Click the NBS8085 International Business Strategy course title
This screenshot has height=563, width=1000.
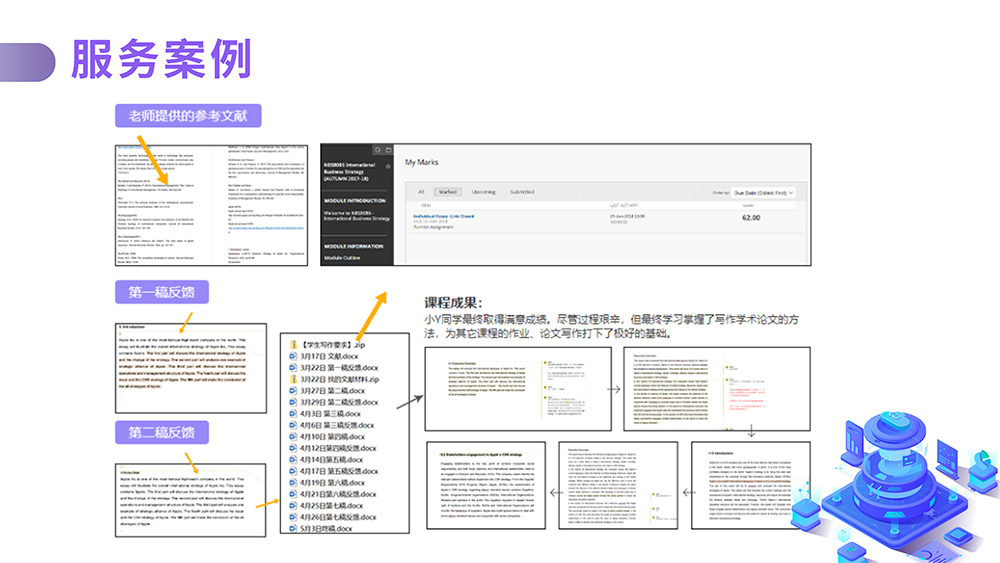349,172
